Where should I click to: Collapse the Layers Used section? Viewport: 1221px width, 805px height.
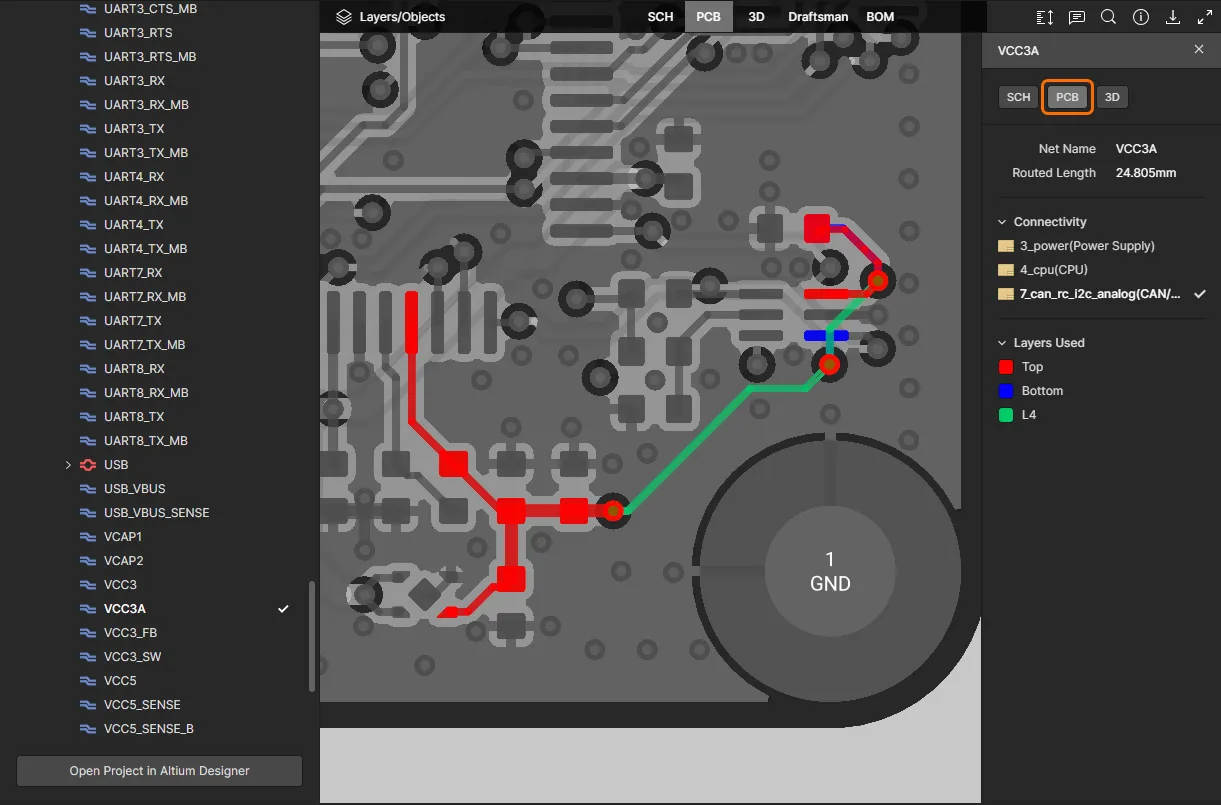(x=1002, y=343)
